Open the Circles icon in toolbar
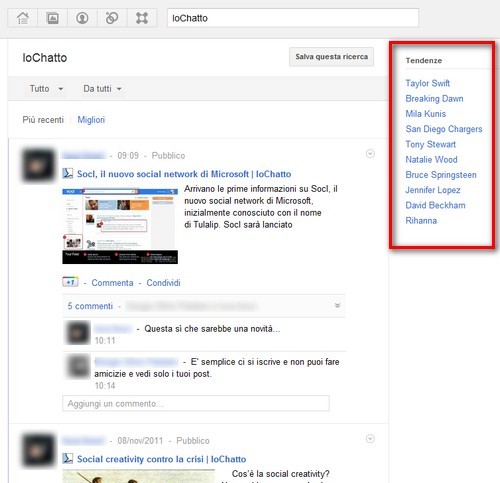Screen dimensions: 500x483 (112, 18)
